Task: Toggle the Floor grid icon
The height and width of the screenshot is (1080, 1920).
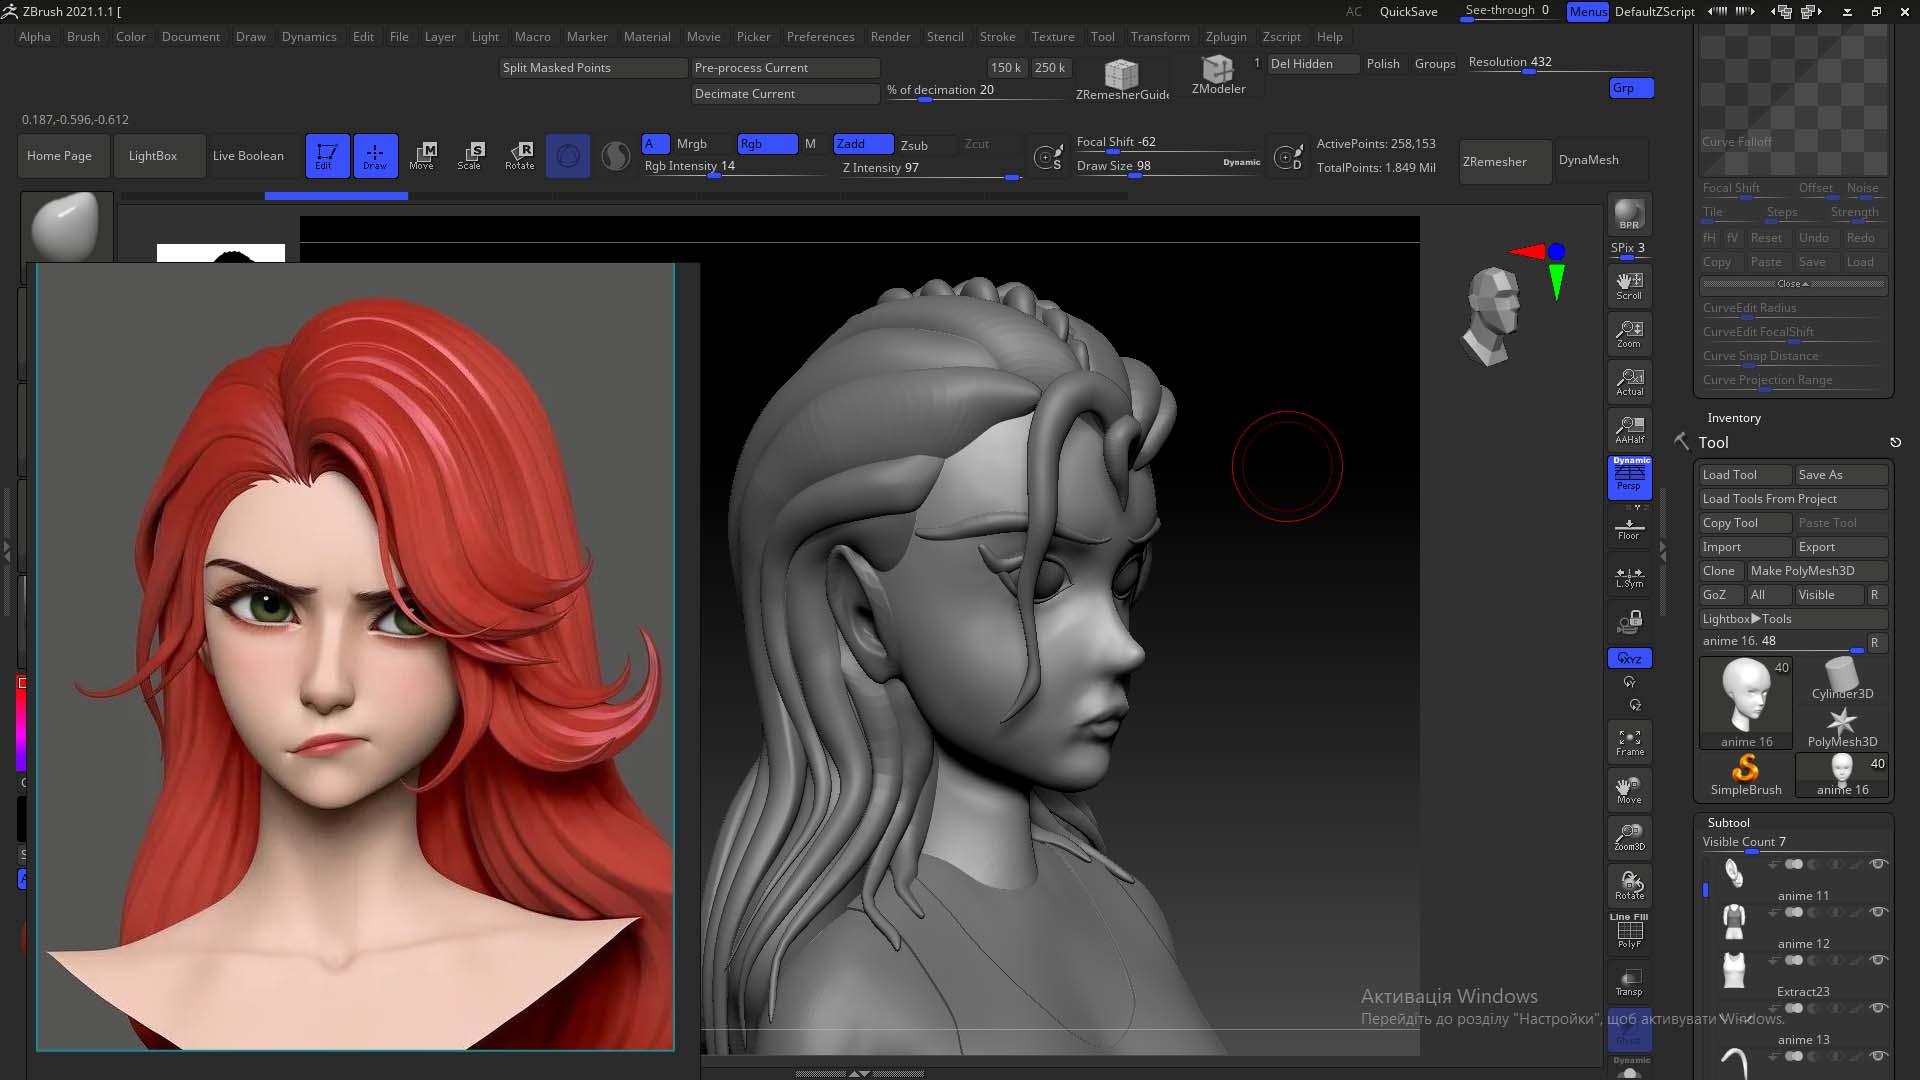Action: [x=1629, y=528]
